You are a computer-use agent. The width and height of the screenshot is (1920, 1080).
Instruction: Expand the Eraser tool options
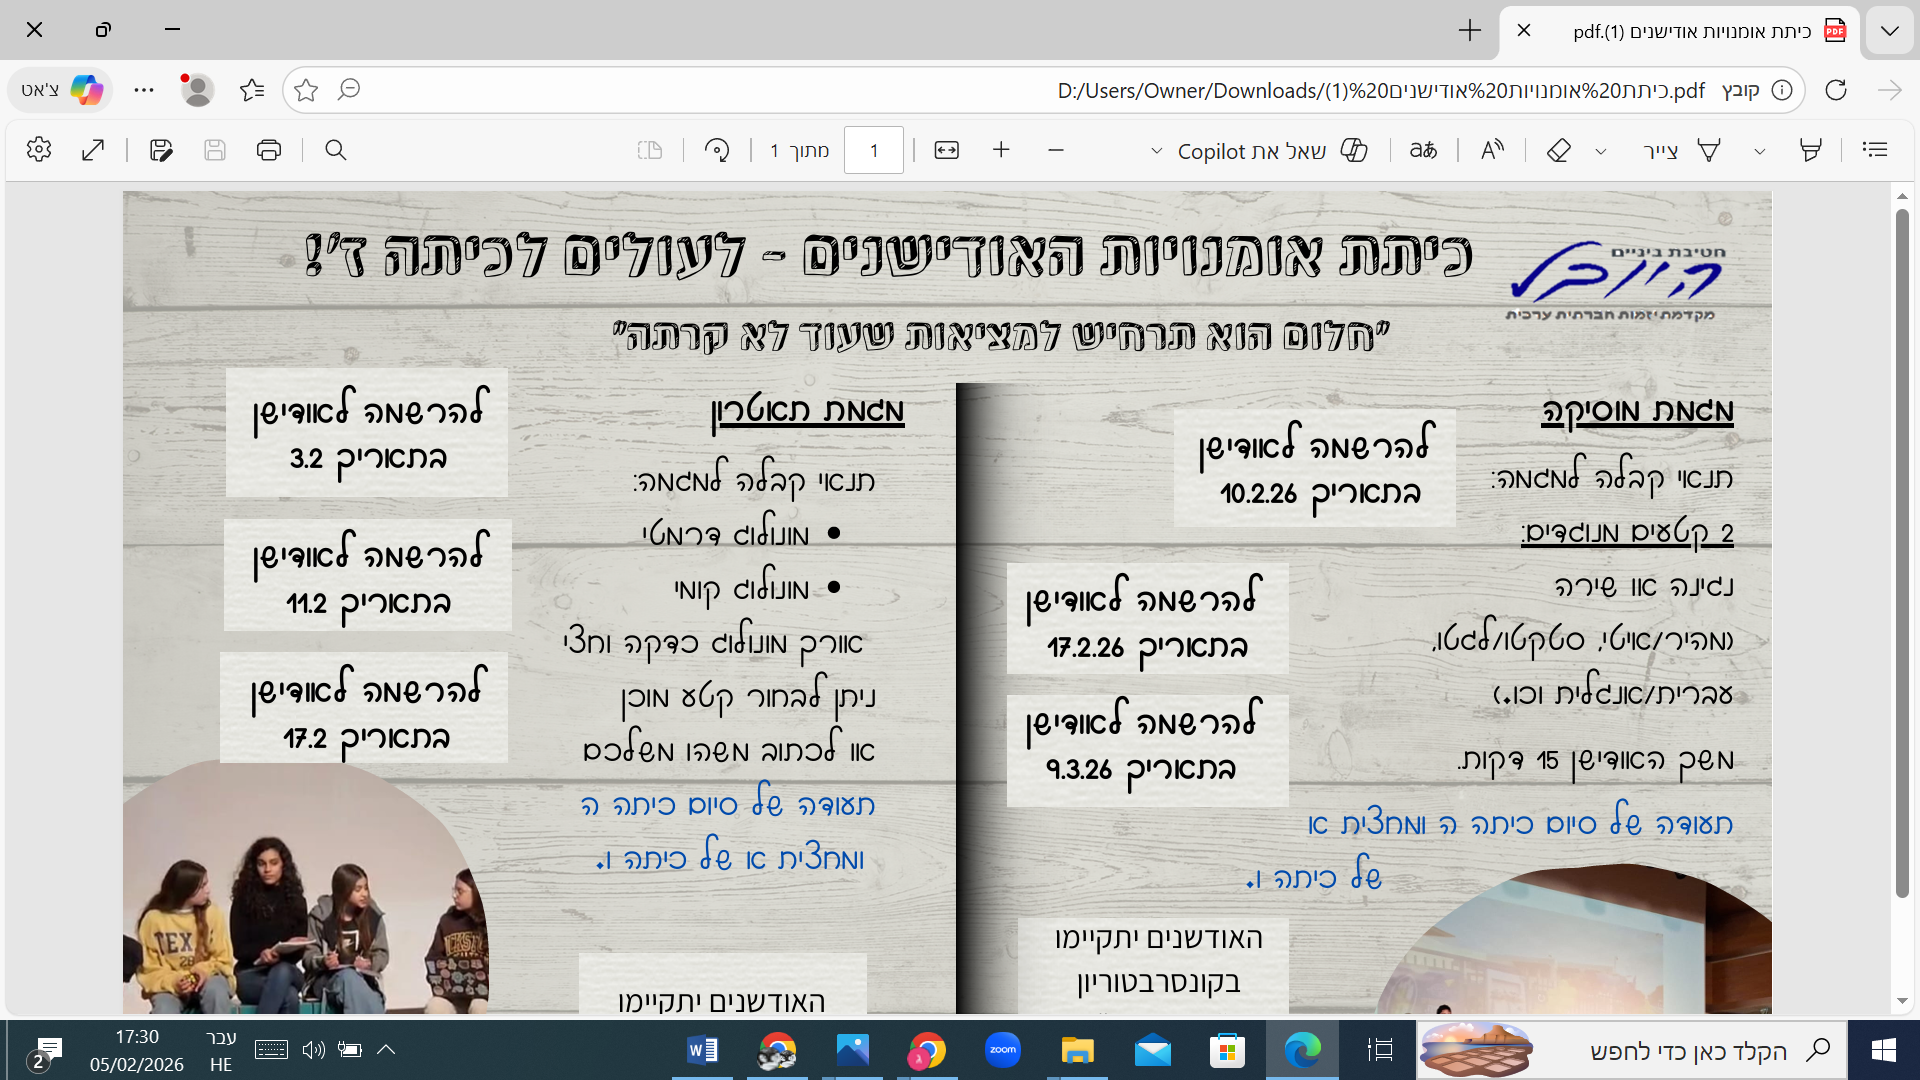point(1602,150)
